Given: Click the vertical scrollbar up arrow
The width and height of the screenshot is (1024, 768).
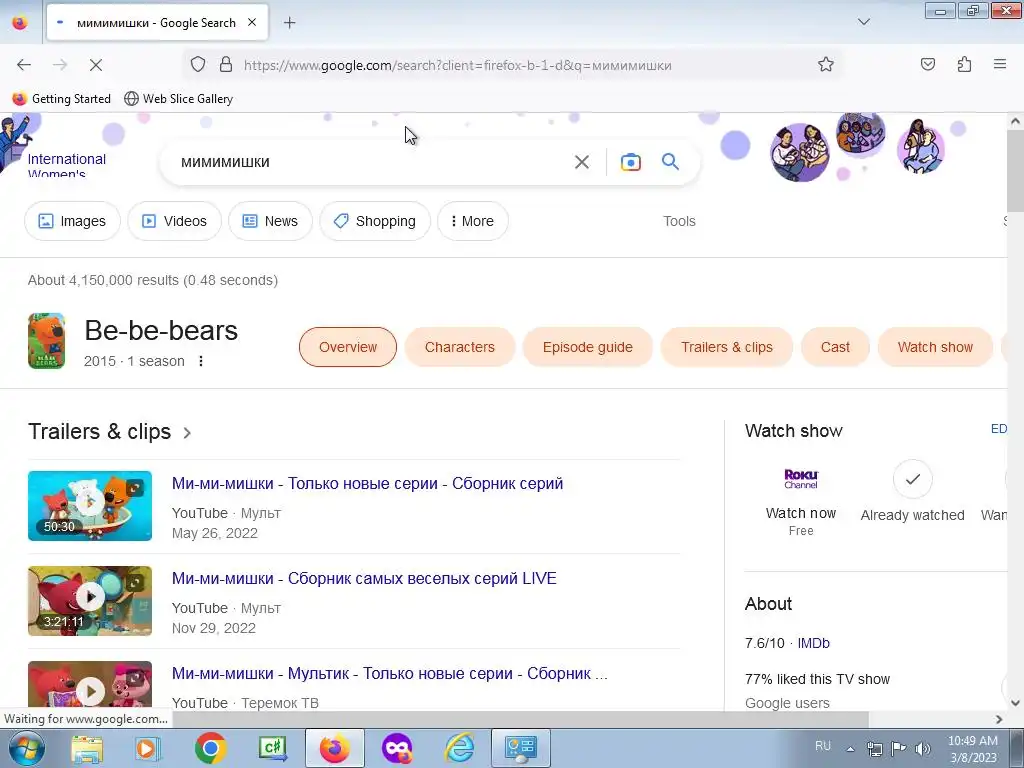Looking at the screenshot, I should (x=1016, y=121).
